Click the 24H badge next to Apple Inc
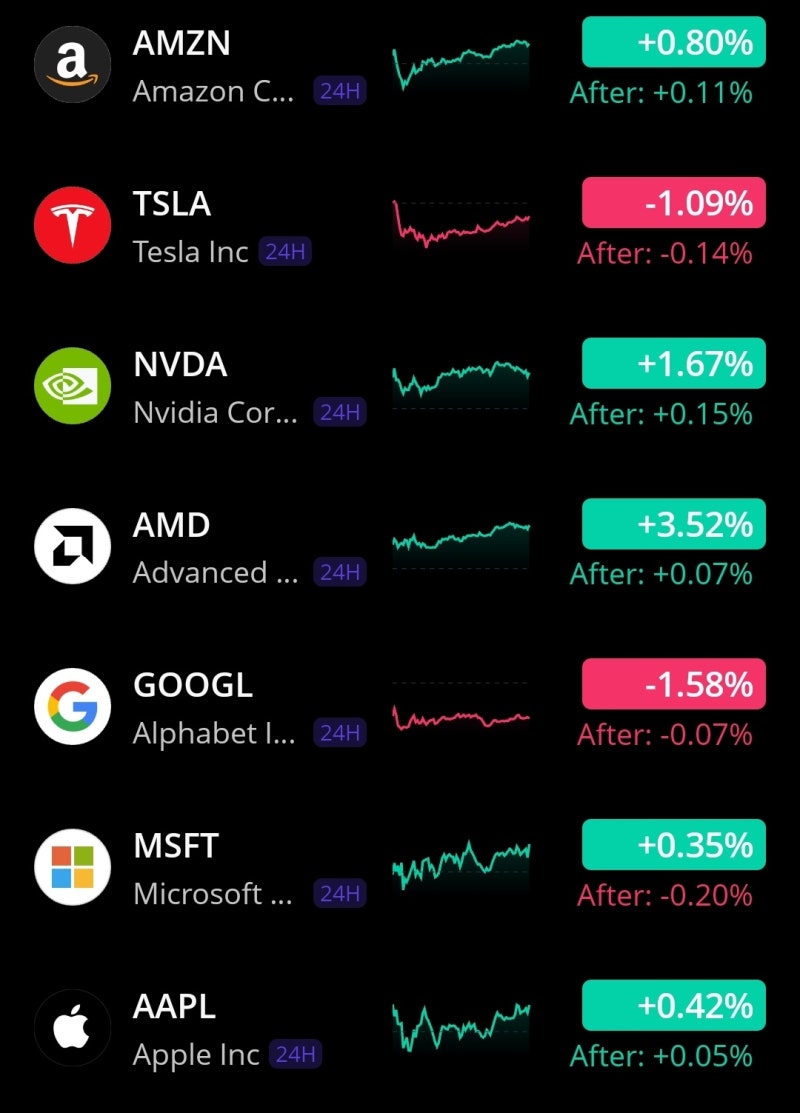The image size is (800, 1113). tap(296, 1054)
